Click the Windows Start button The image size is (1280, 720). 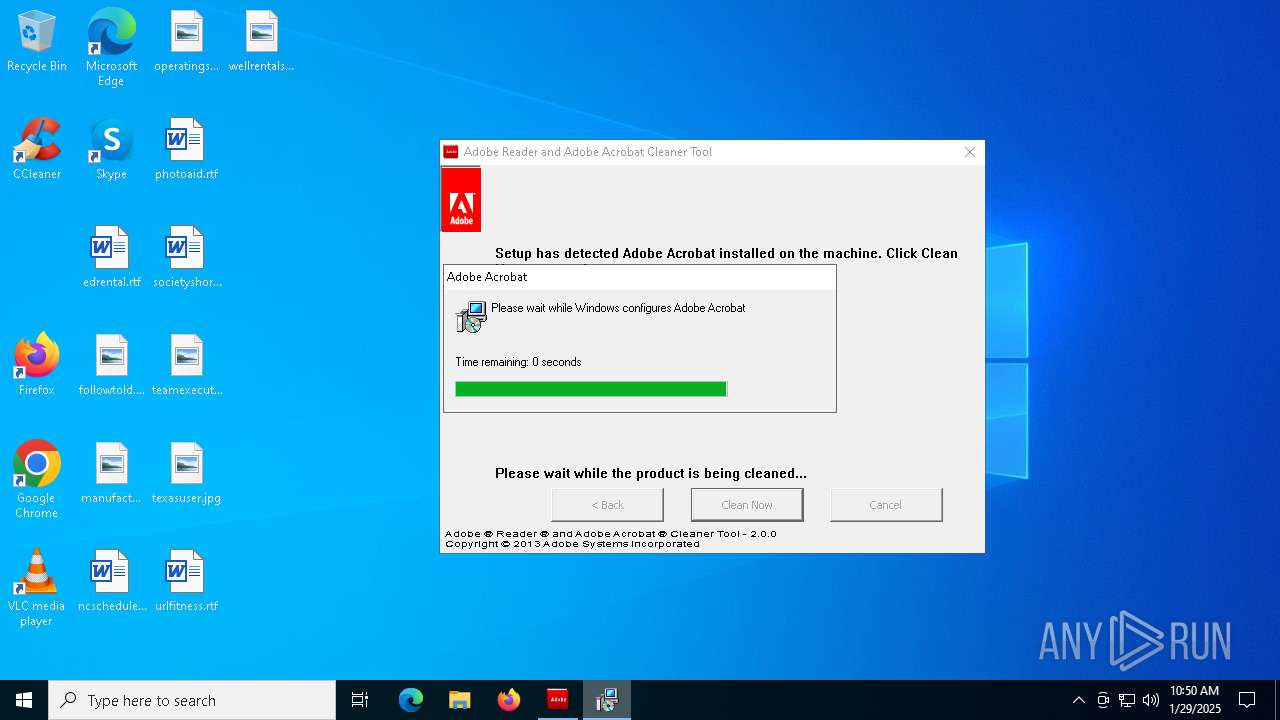[24, 700]
